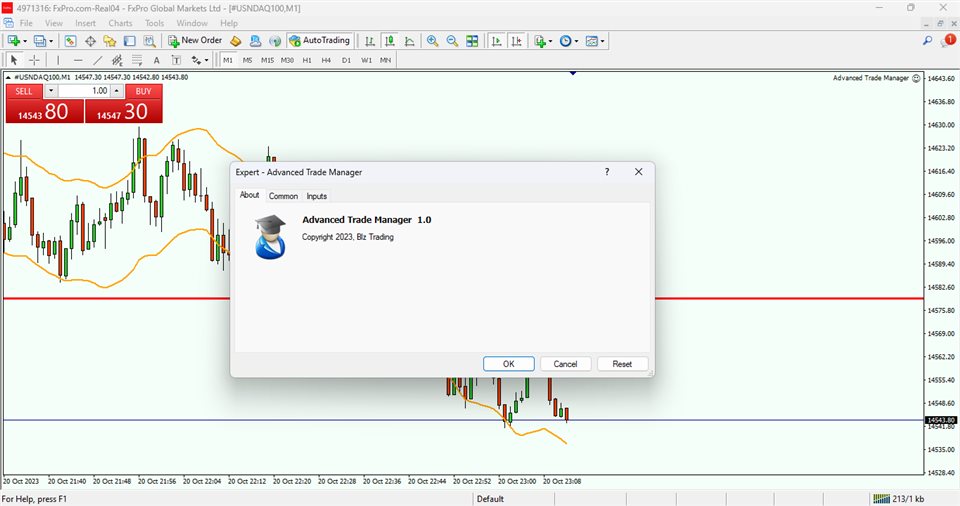The image size is (960, 506).
Task: Decrease trade volume with down arrow
Action: (x=51, y=91)
